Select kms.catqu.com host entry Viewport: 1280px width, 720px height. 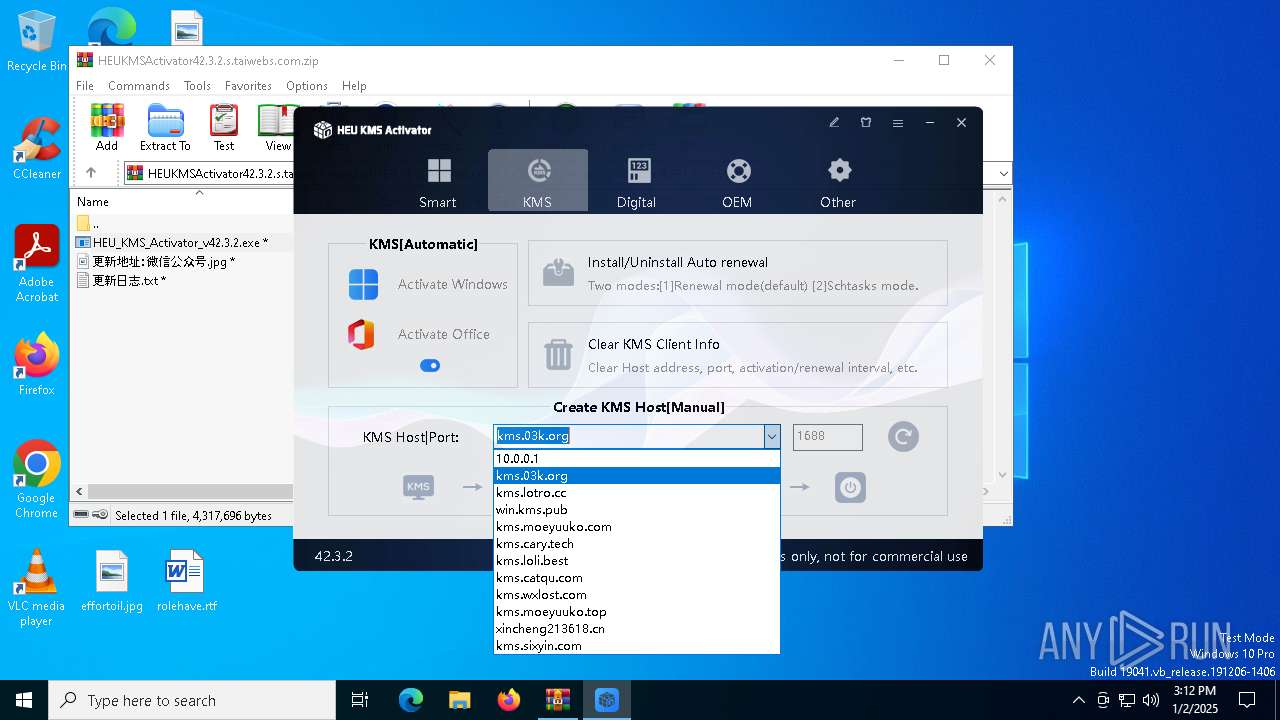tap(637, 578)
